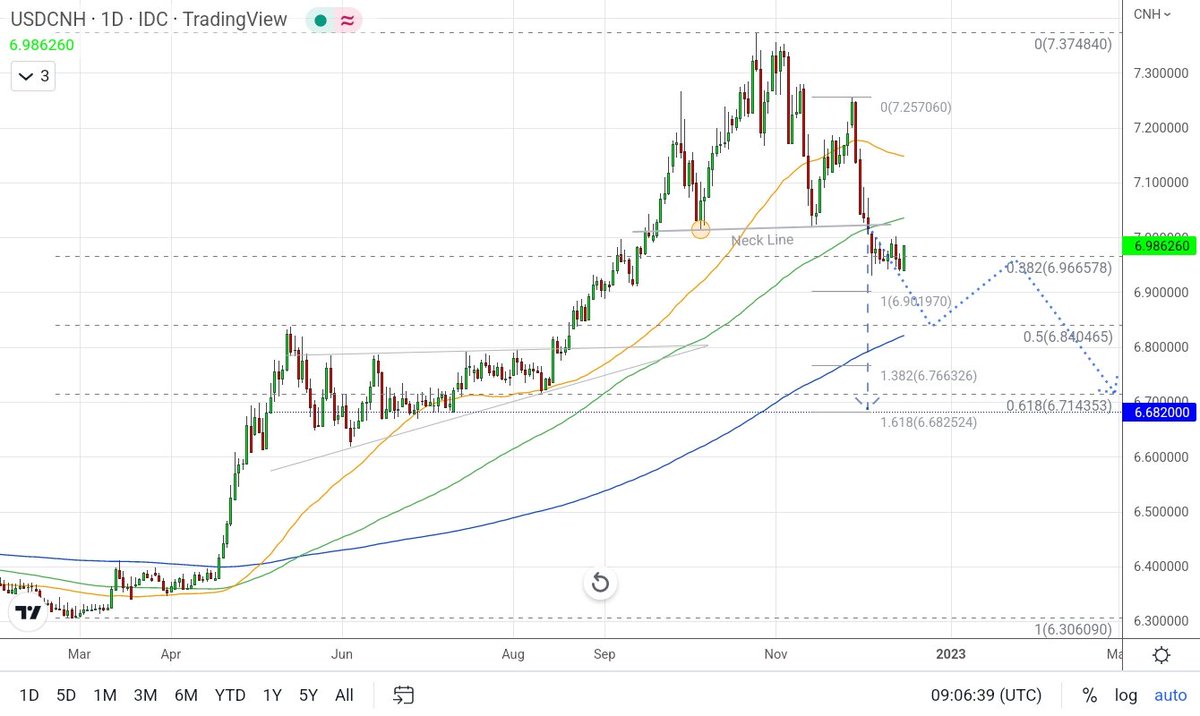Select the 6M time range

coord(185,695)
